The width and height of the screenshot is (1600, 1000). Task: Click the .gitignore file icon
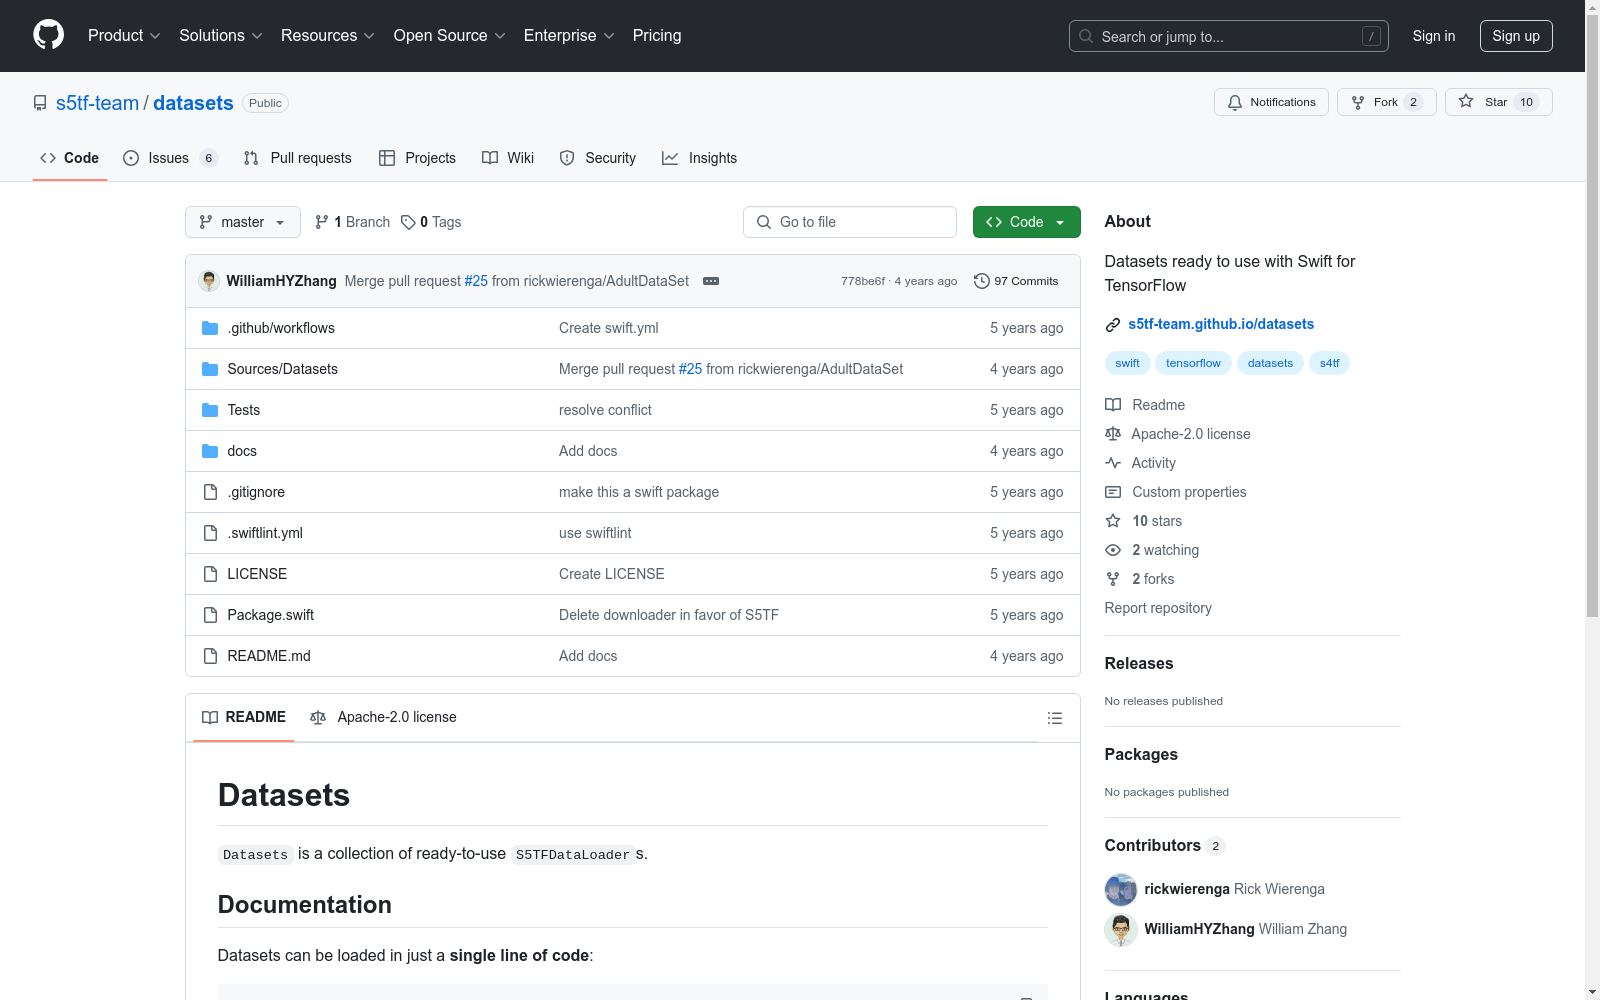[210, 492]
